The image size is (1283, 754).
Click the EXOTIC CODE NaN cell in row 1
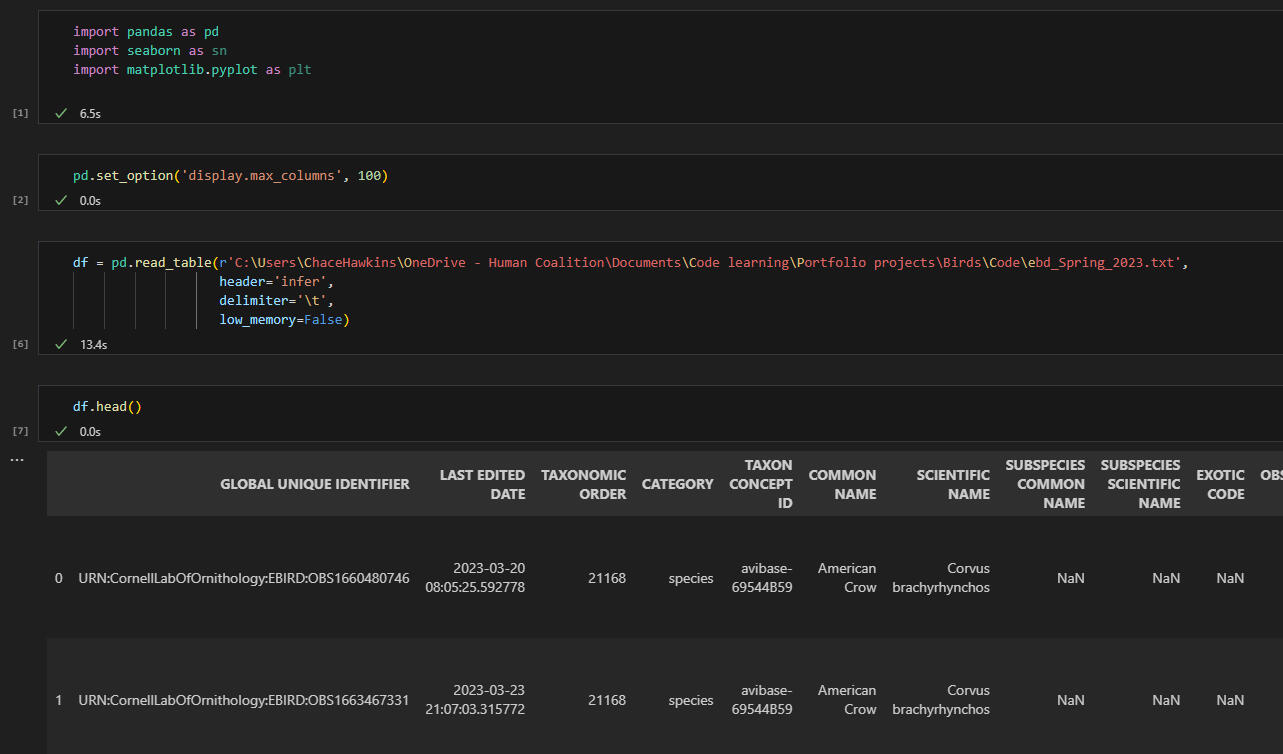click(x=1230, y=700)
